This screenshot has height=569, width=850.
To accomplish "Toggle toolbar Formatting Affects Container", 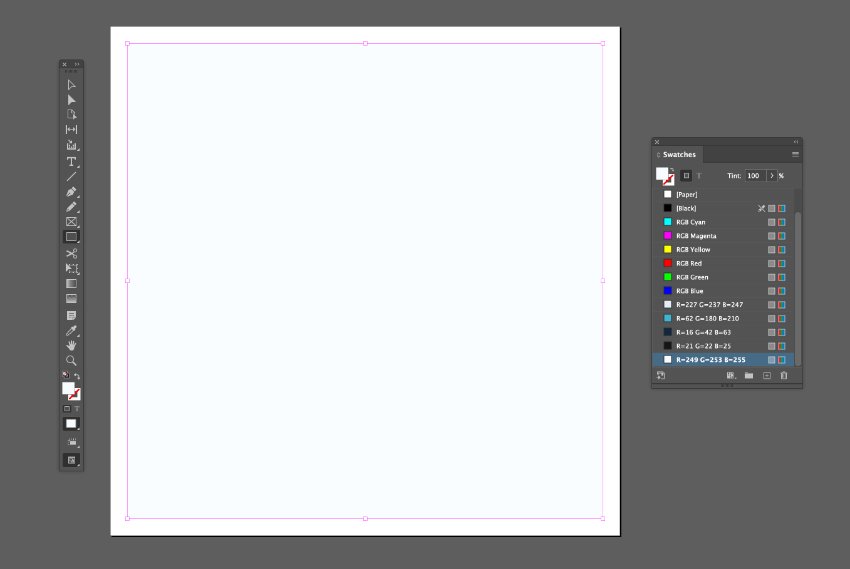I will tap(67, 409).
